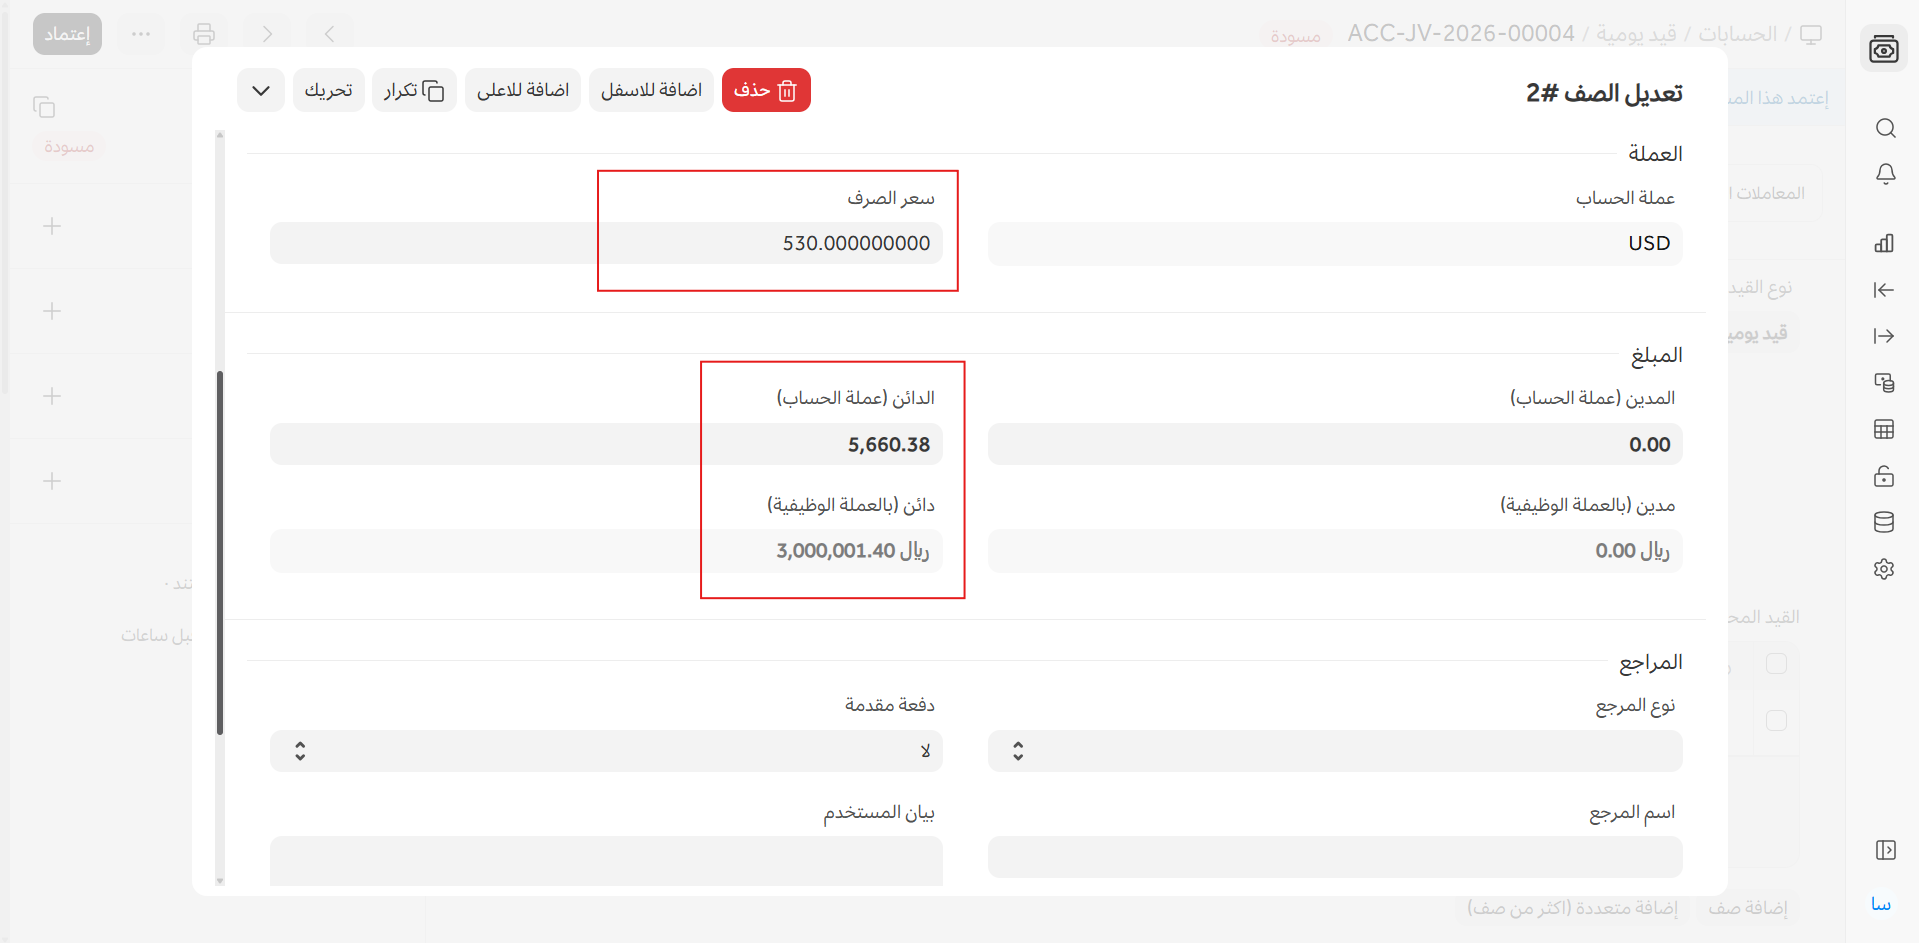
Task: Click the سعر الصرف exchange rate field
Action: point(606,243)
